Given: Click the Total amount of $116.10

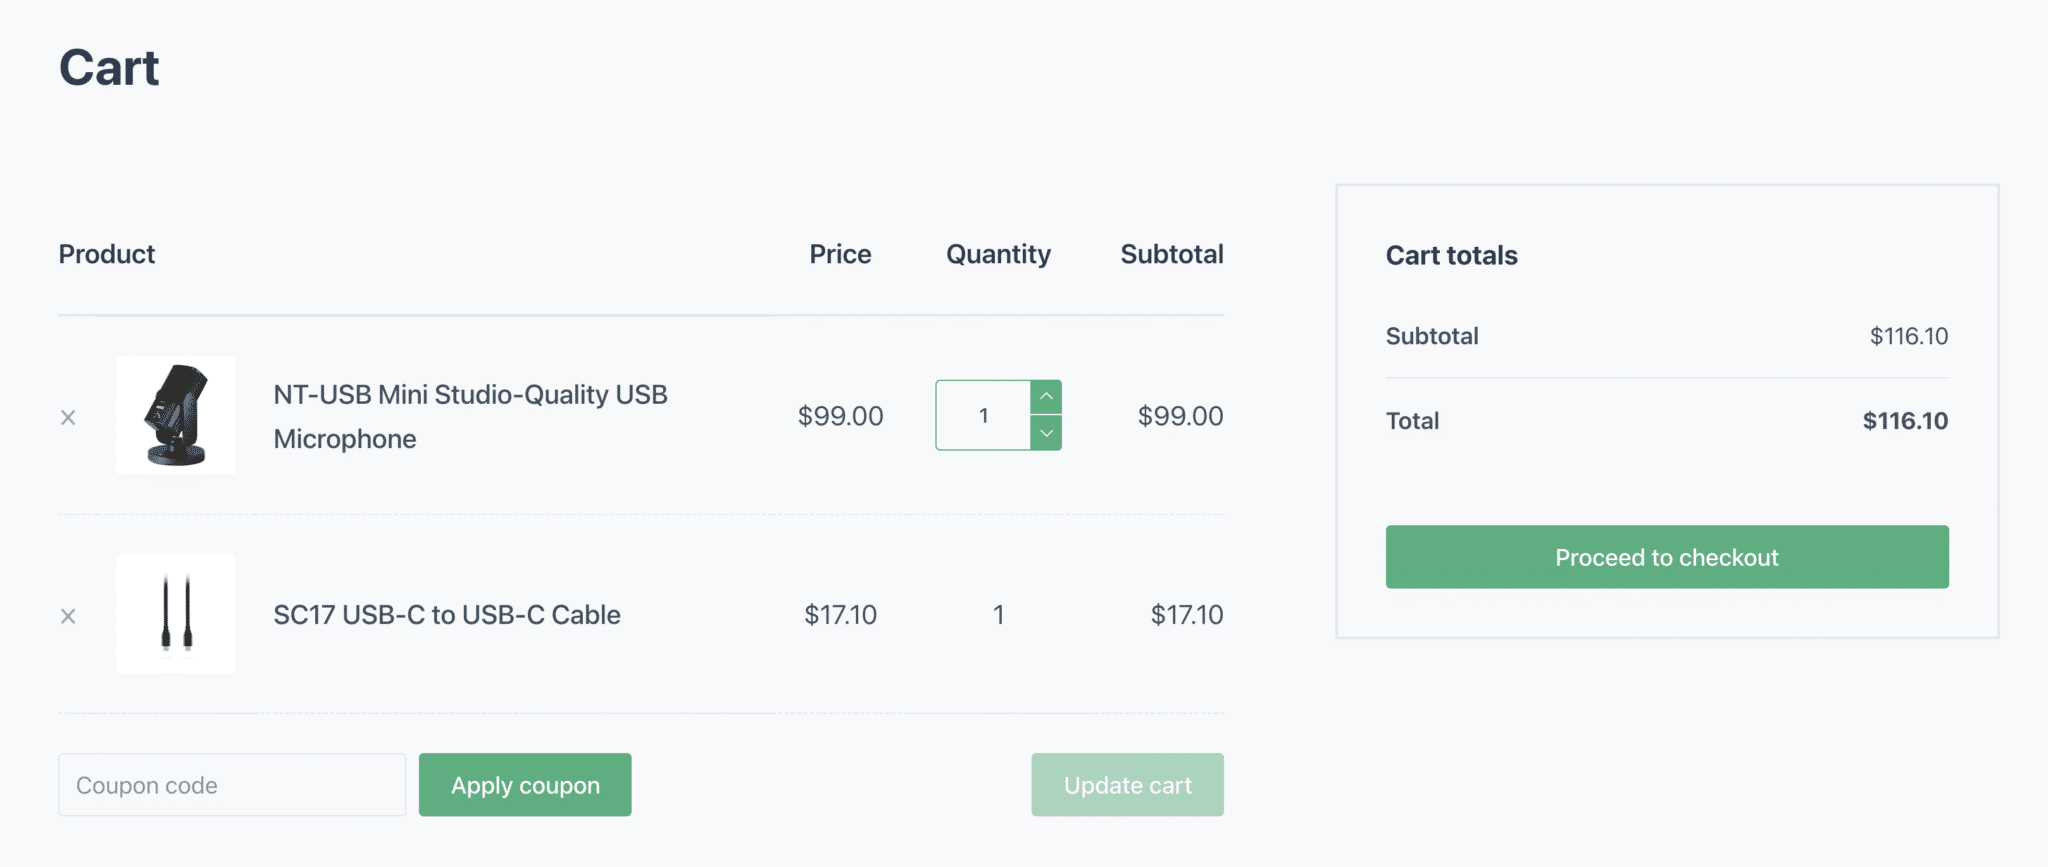Looking at the screenshot, I should [x=1904, y=420].
